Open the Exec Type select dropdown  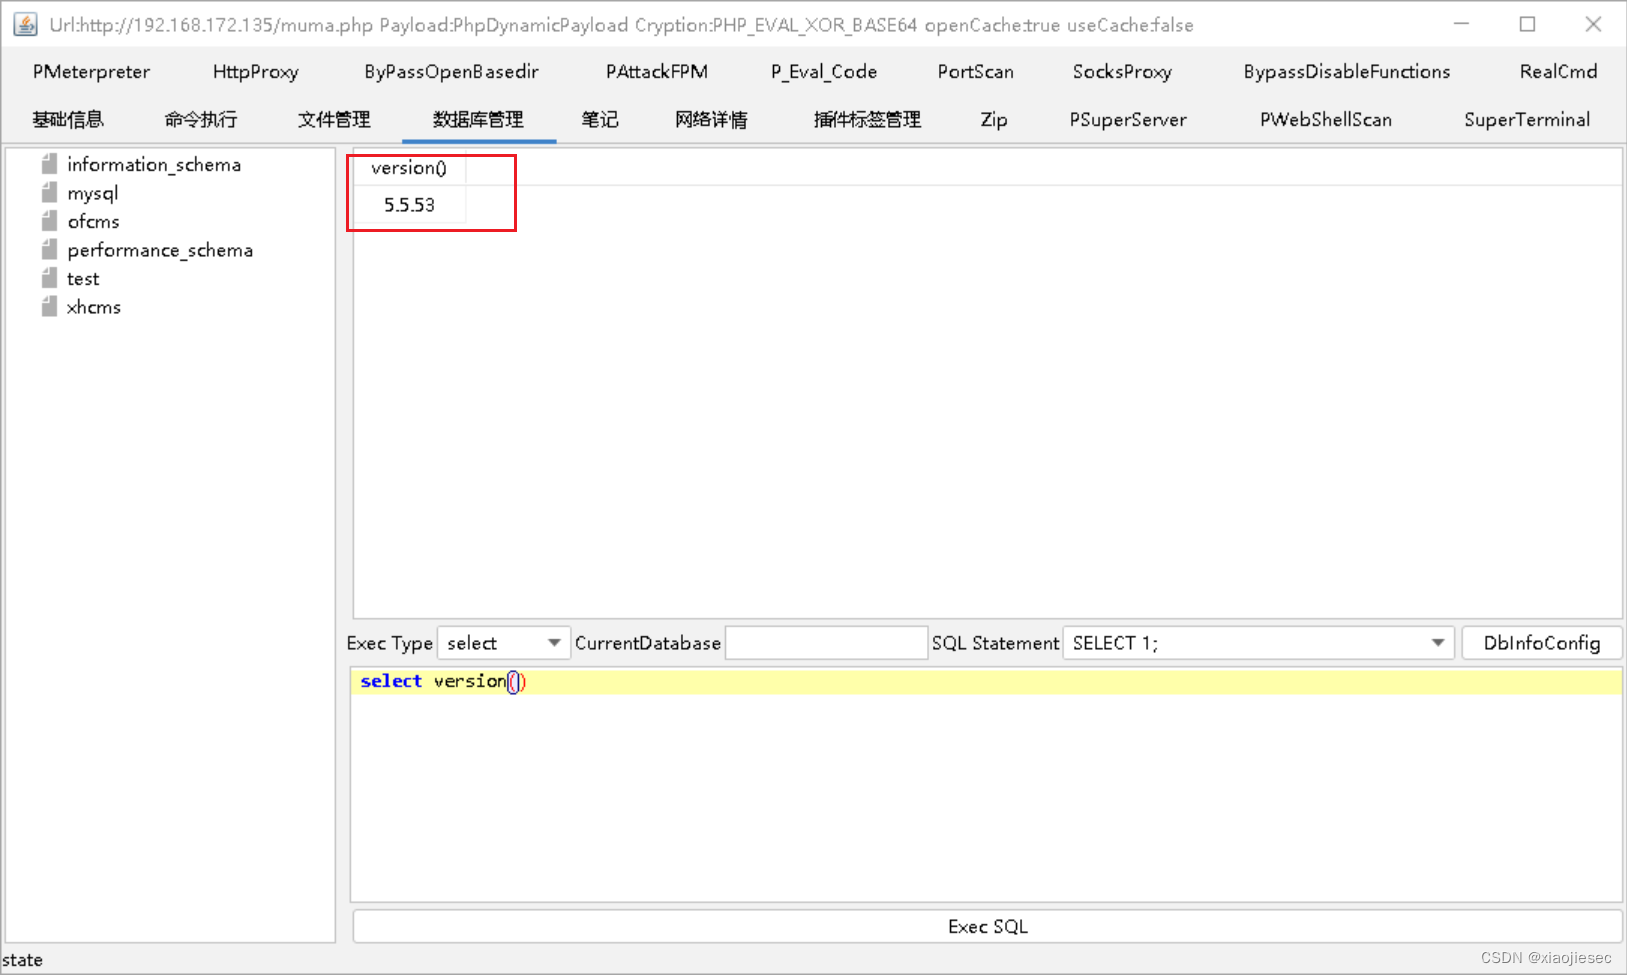pos(552,642)
